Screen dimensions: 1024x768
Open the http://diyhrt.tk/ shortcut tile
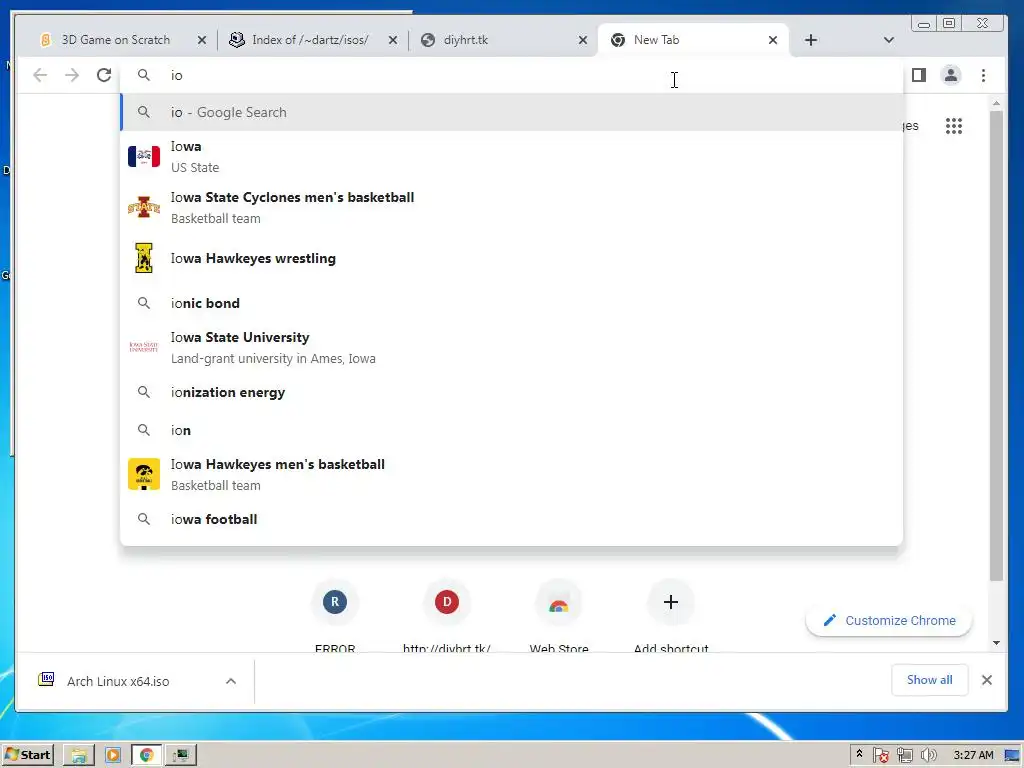(x=447, y=614)
